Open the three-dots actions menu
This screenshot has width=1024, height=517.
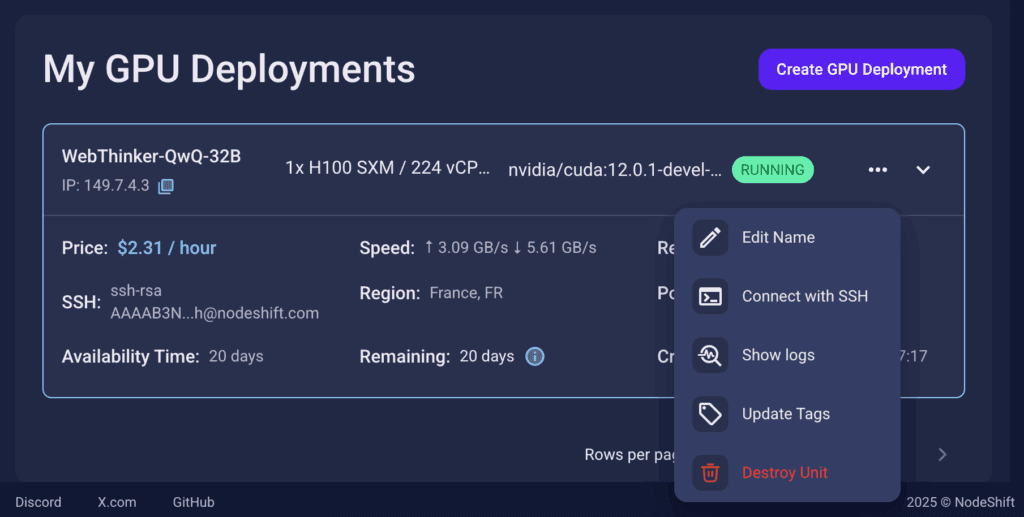coord(878,170)
